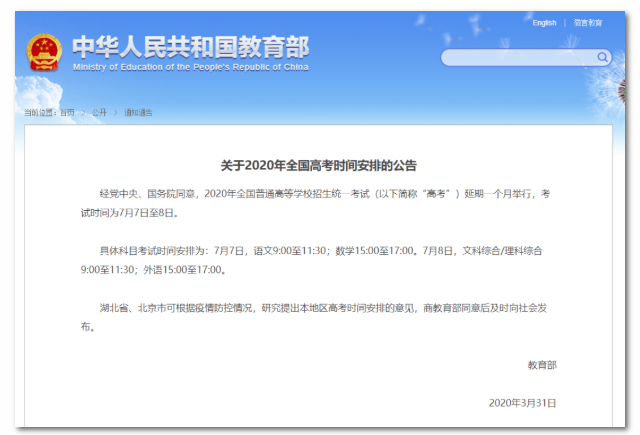Open 公开 in the breadcrumb trail
The width and height of the screenshot is (640, 435).
(99, 112)
